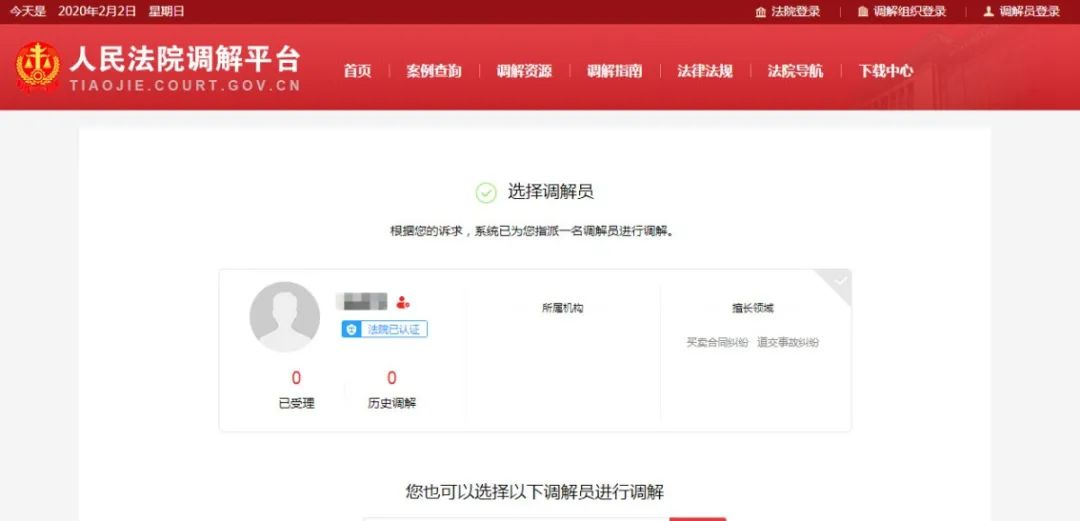
Task: Open the 法律法规 menu
Action: point(705,71)
